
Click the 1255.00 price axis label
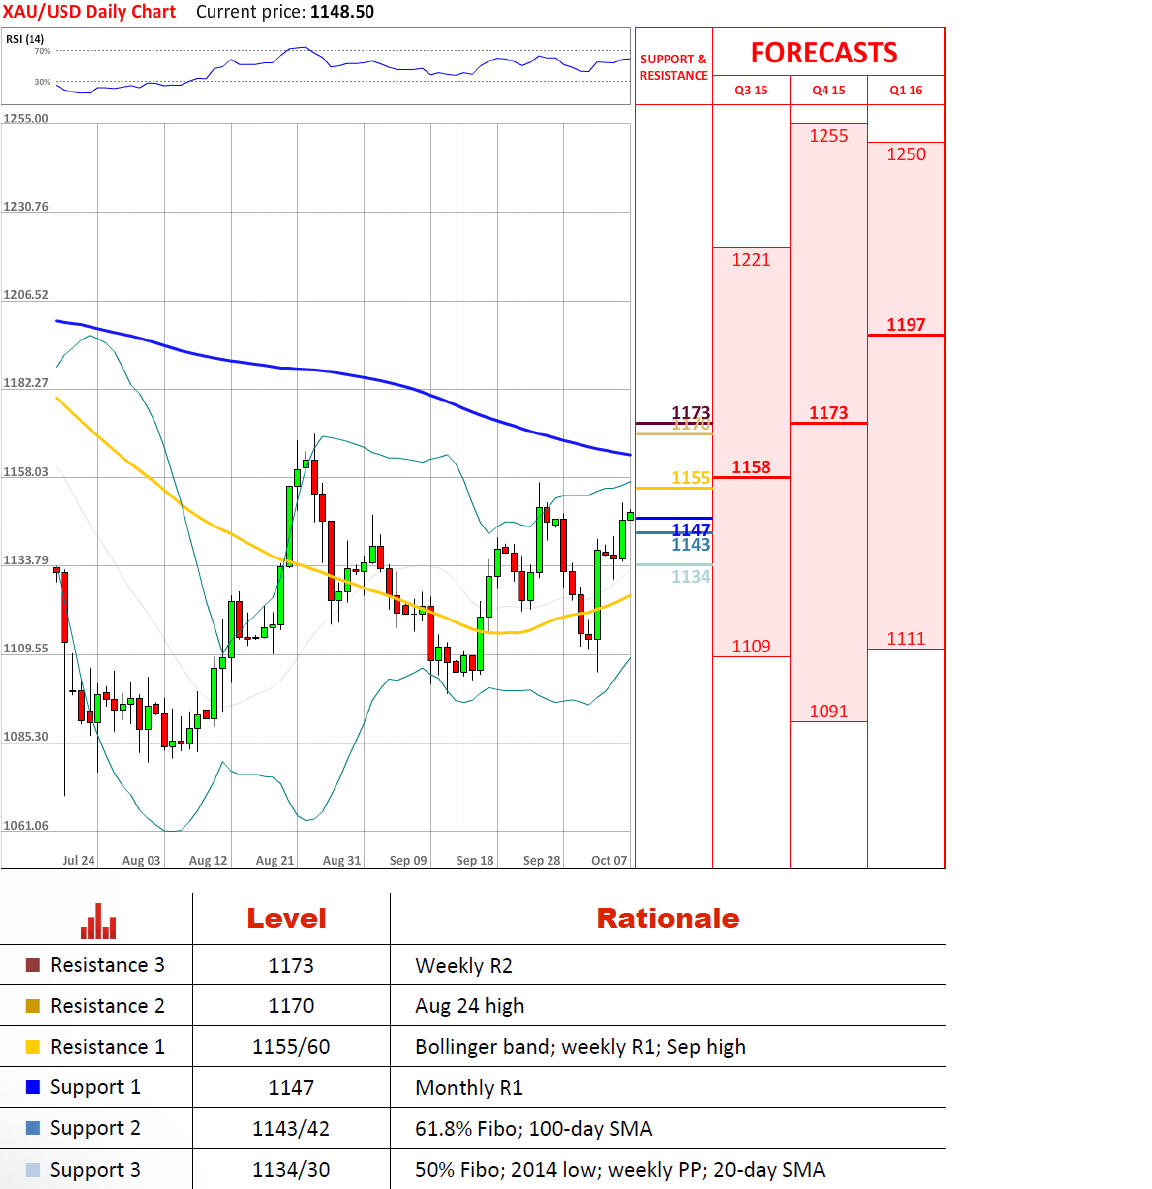pos(26,118)
